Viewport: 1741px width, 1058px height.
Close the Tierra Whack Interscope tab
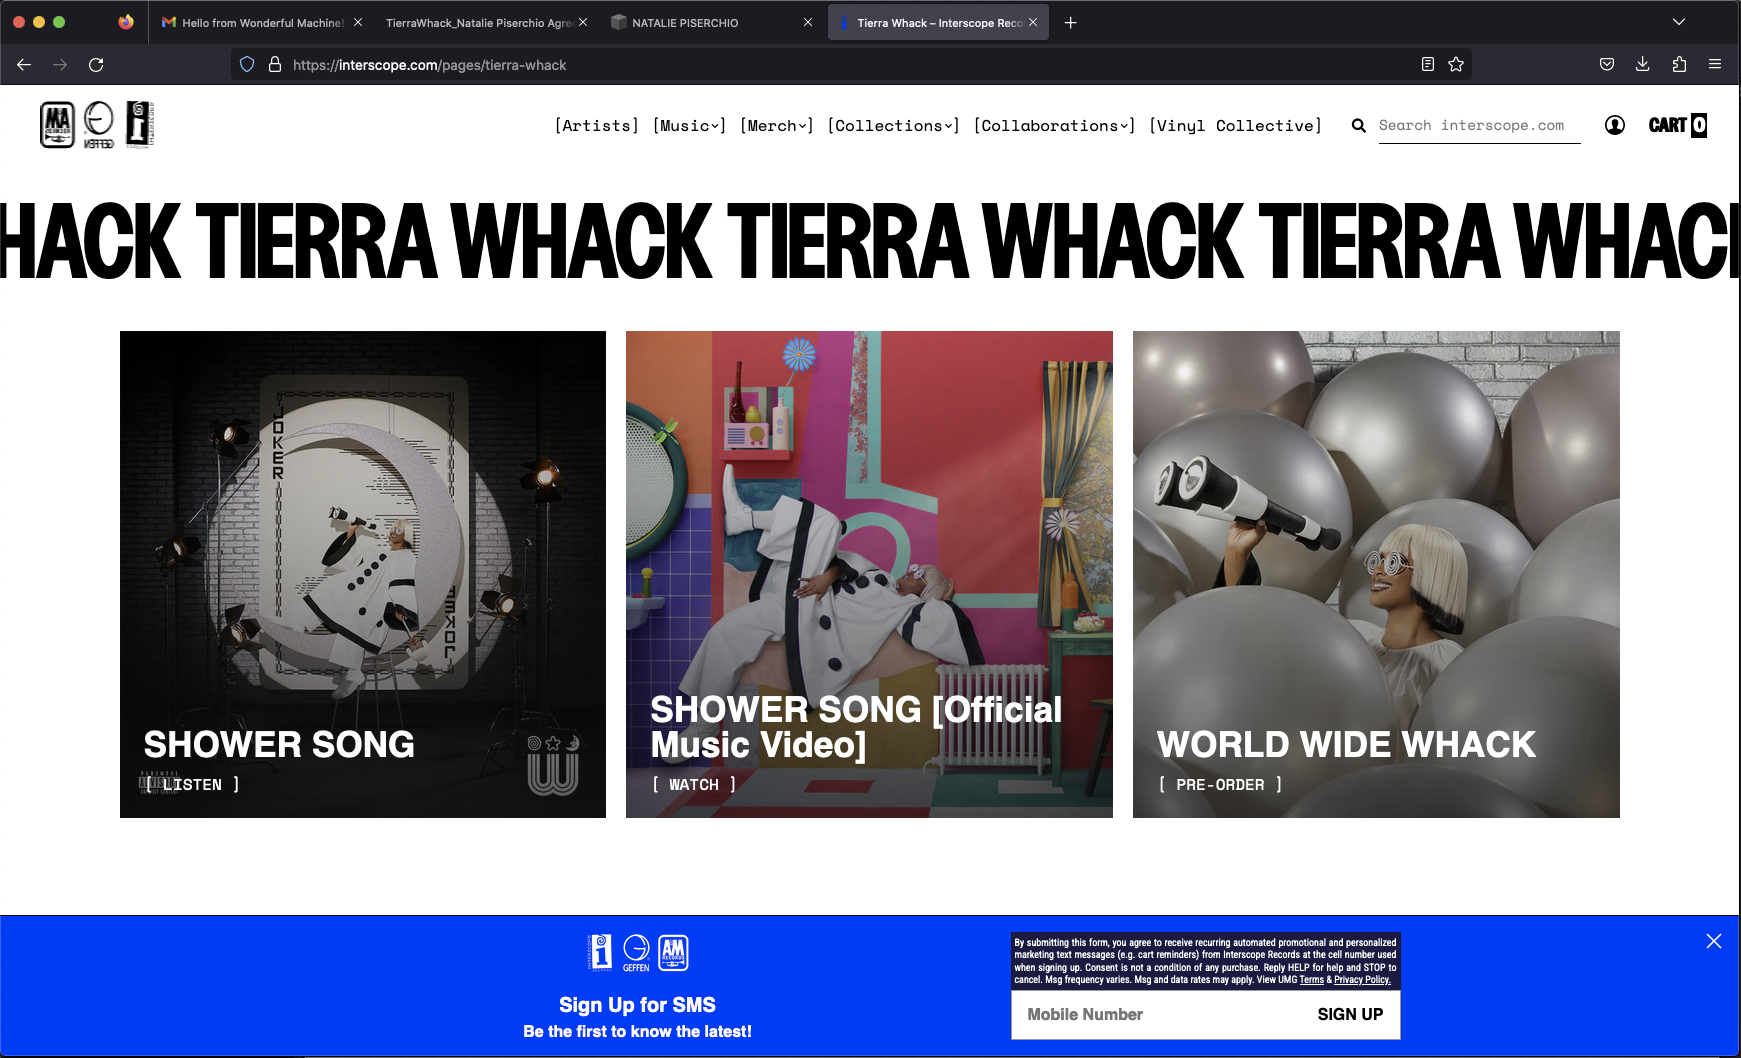tap(1033, 22)
